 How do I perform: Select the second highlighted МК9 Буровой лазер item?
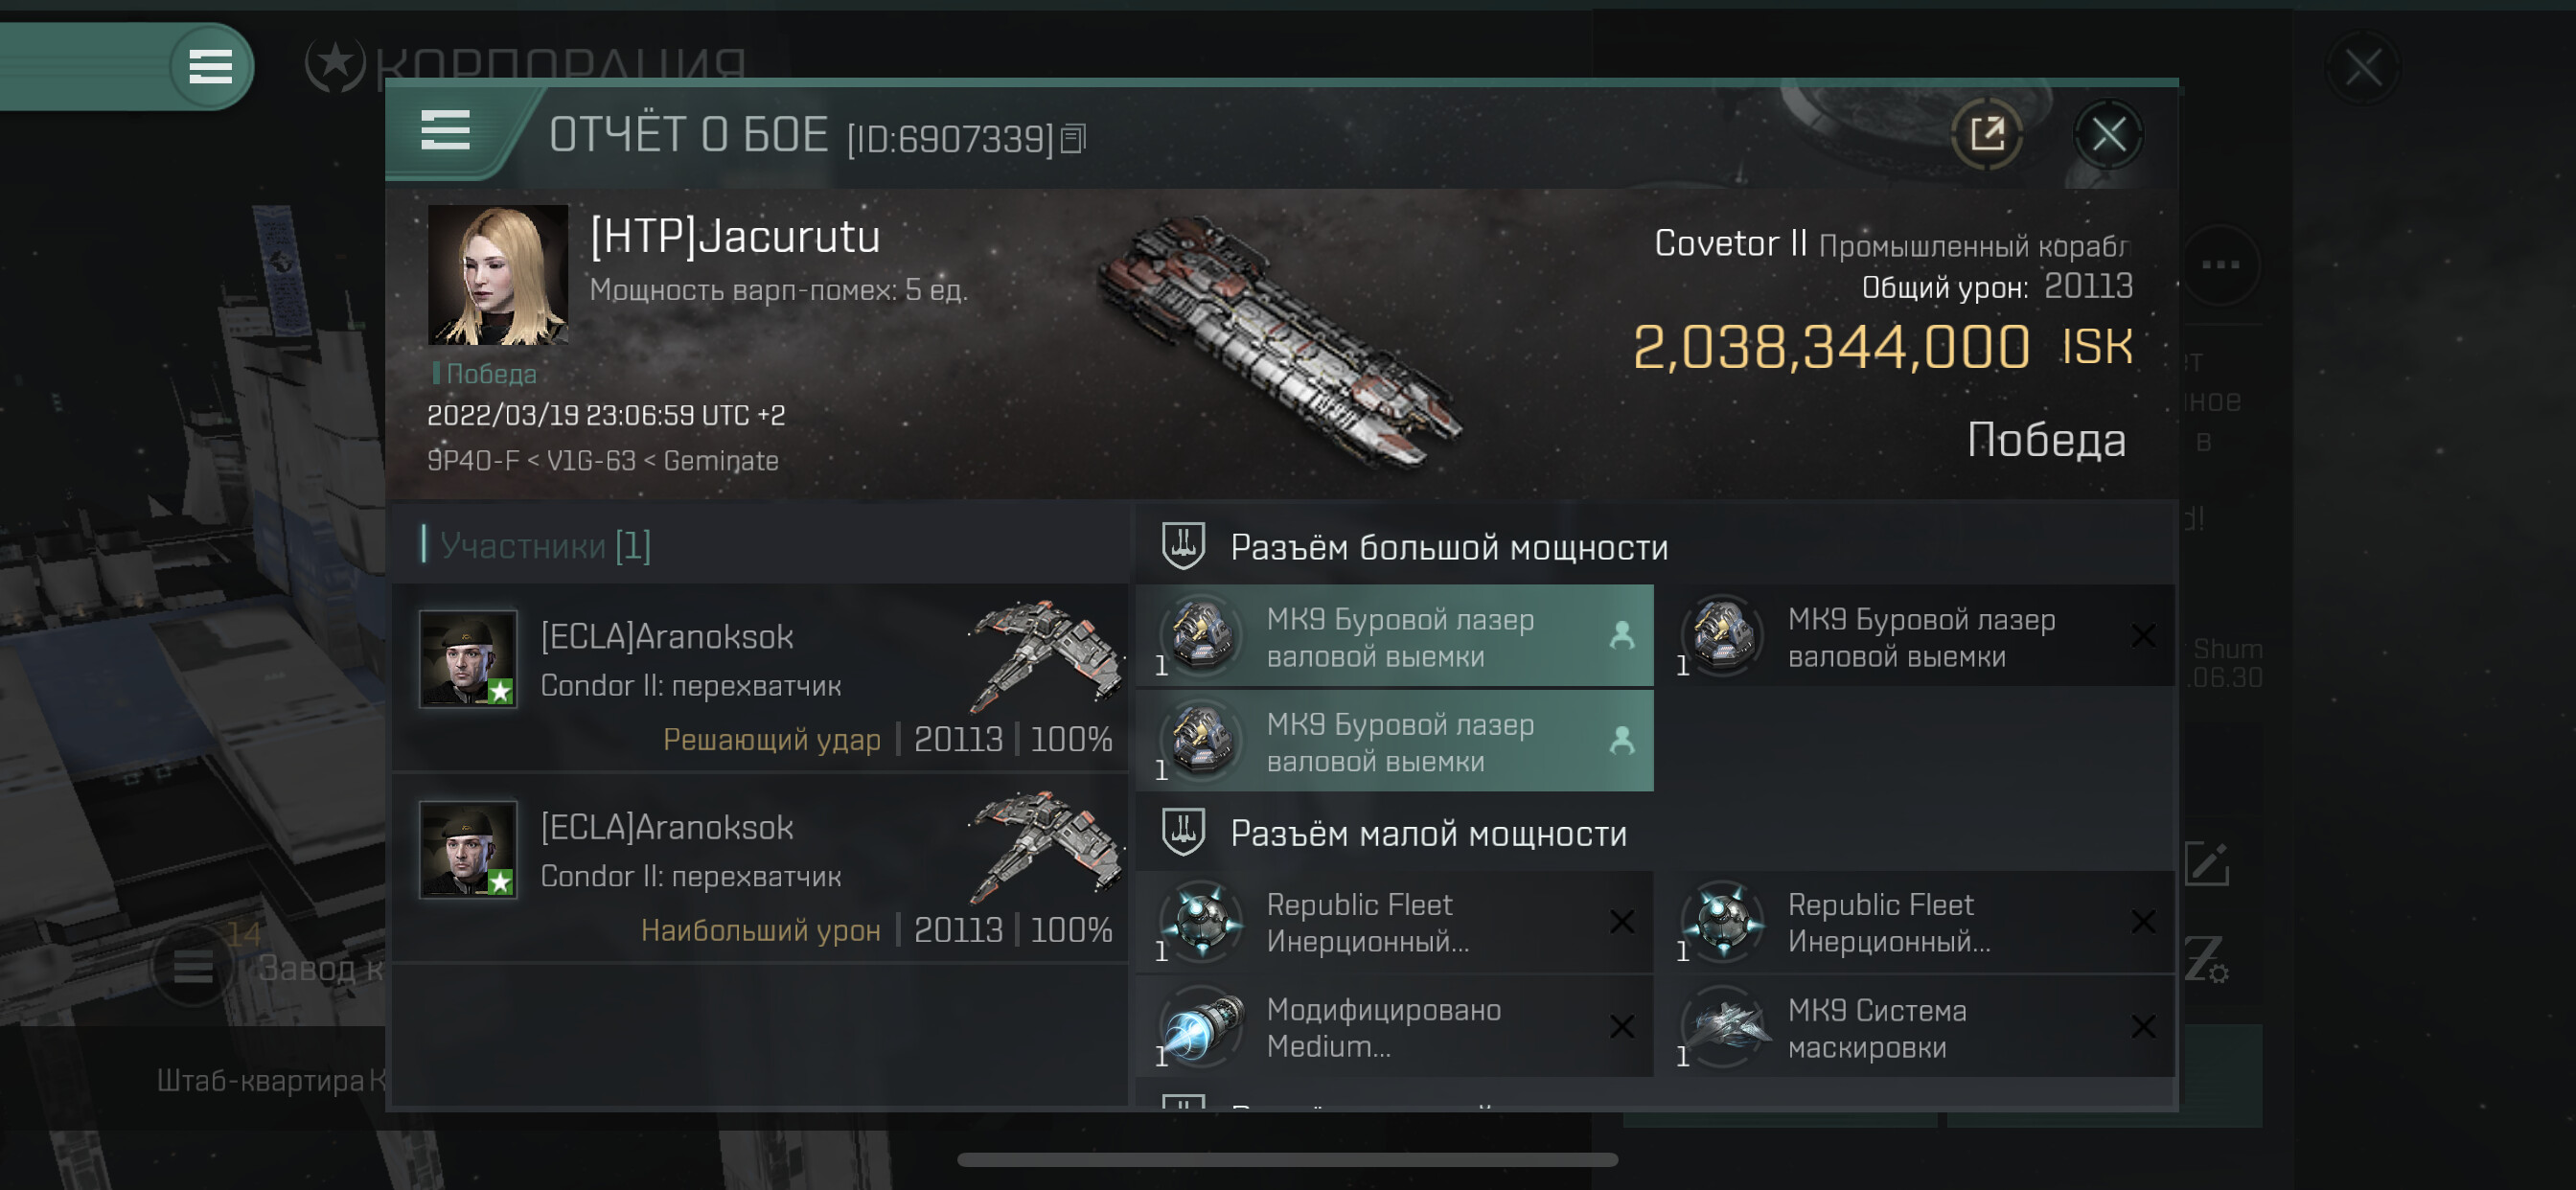[1394, 742]
